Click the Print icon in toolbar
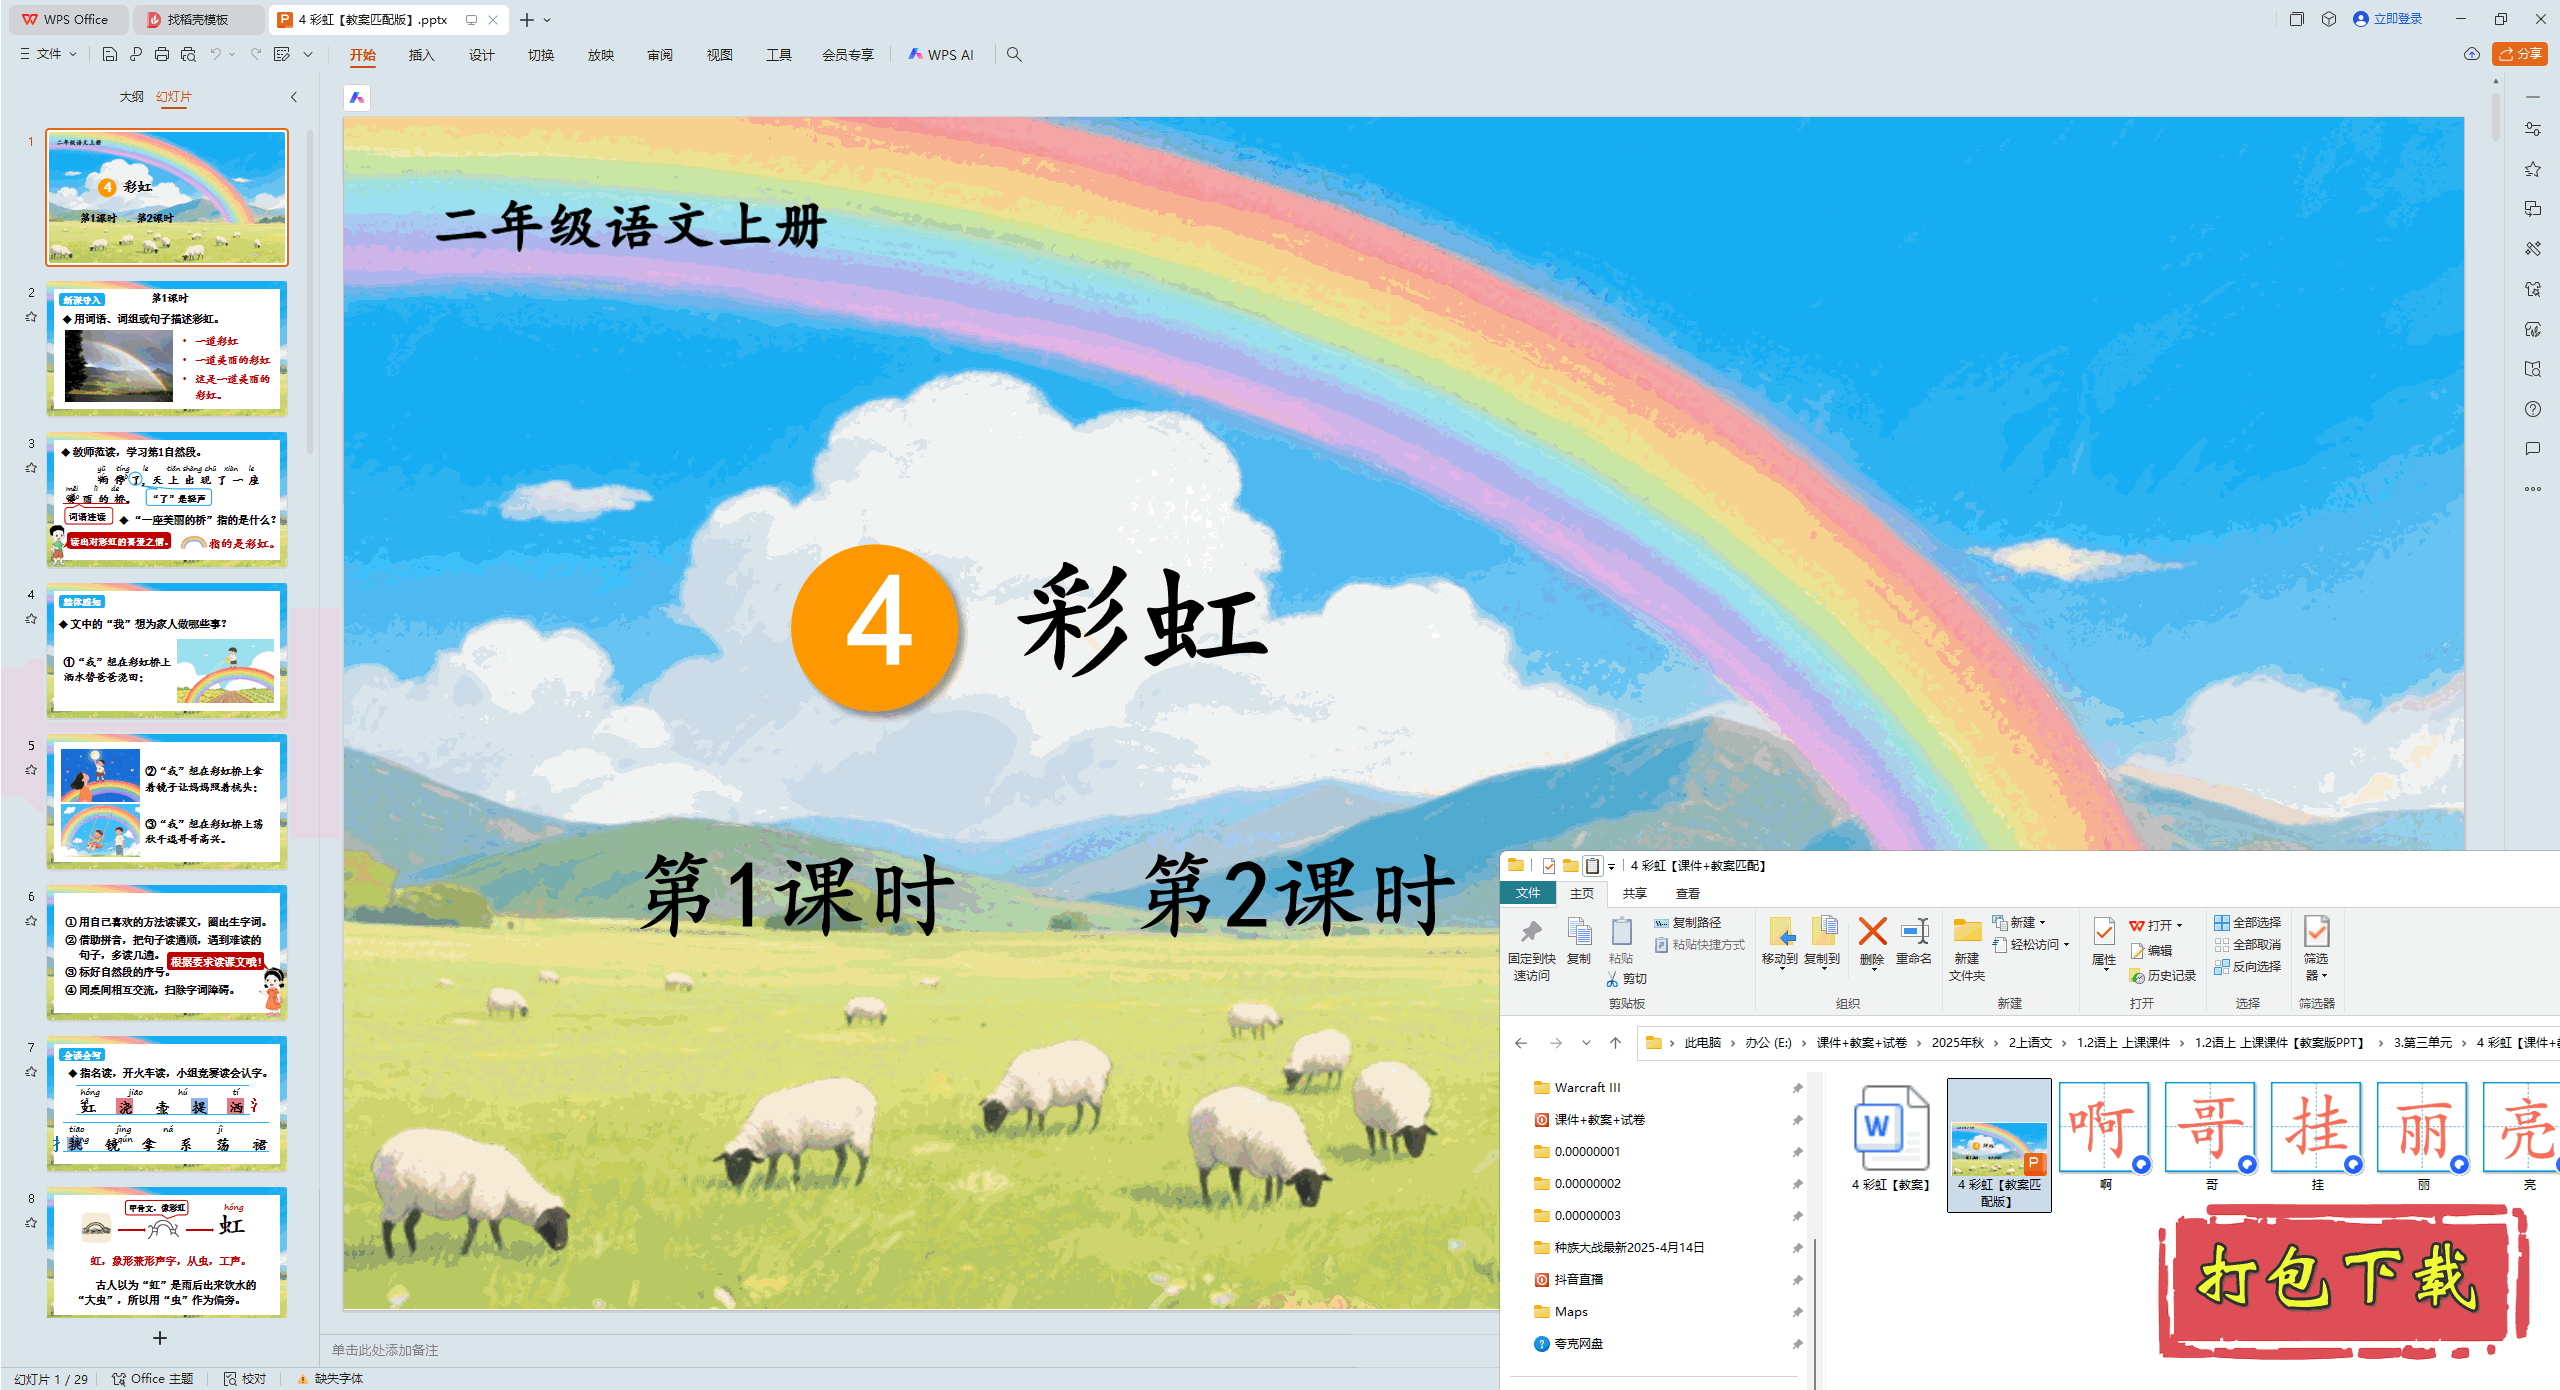Viewport: 2560px width, 1390px height. tap(162, 54)
